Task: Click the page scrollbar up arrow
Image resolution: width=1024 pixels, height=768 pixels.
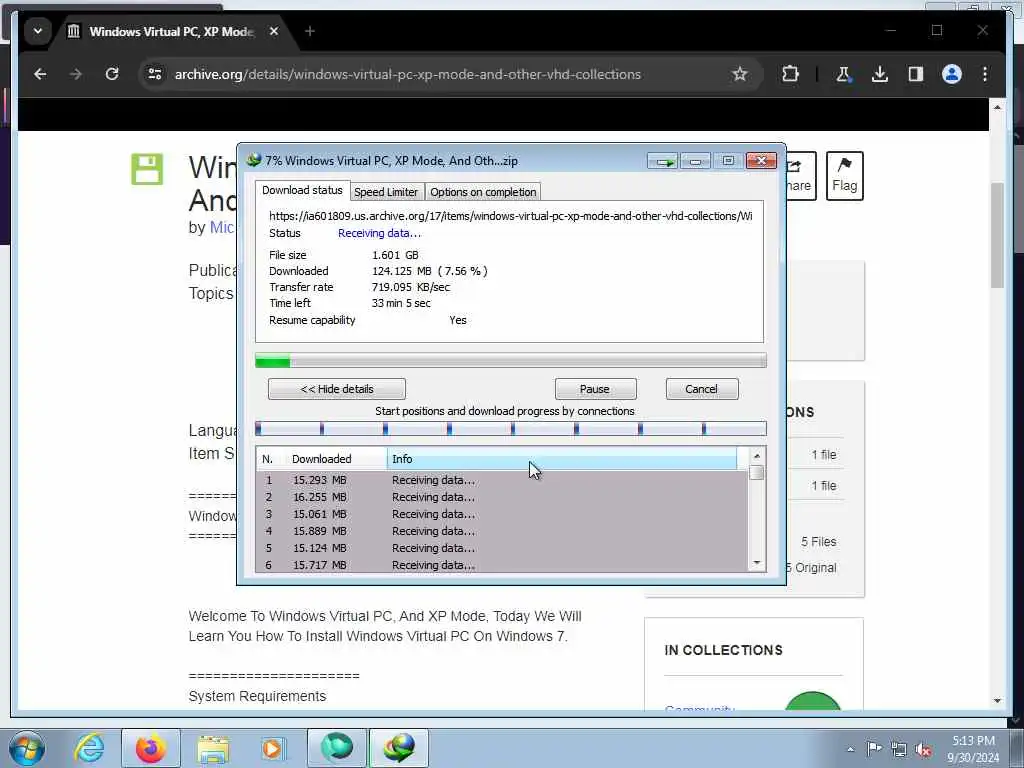Action: 997,107
